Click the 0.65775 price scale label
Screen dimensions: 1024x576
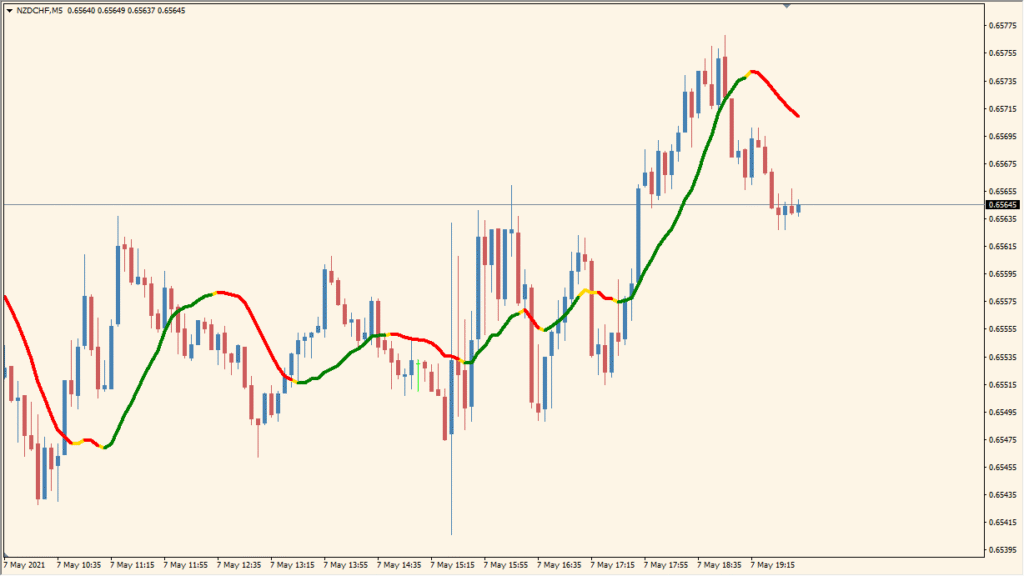pyautogui.click(x=1002, y=25)
